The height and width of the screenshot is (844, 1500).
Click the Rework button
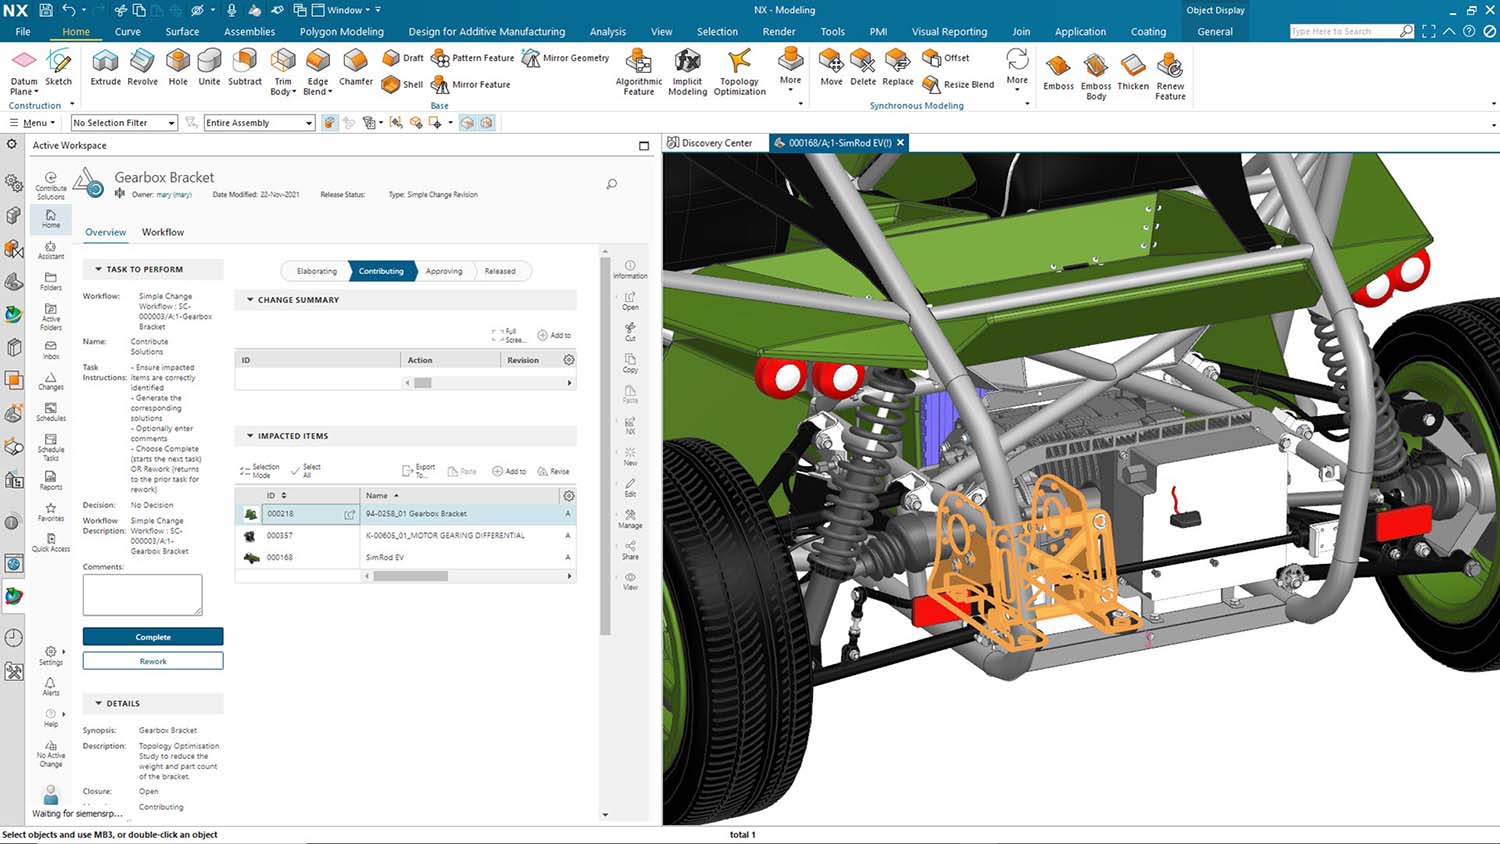pyautogui.click(x=152, y=661)
